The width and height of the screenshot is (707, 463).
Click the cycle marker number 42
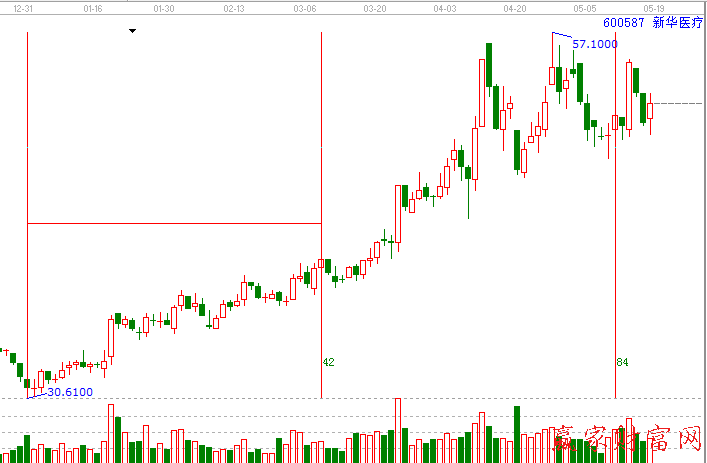[328, 362]
